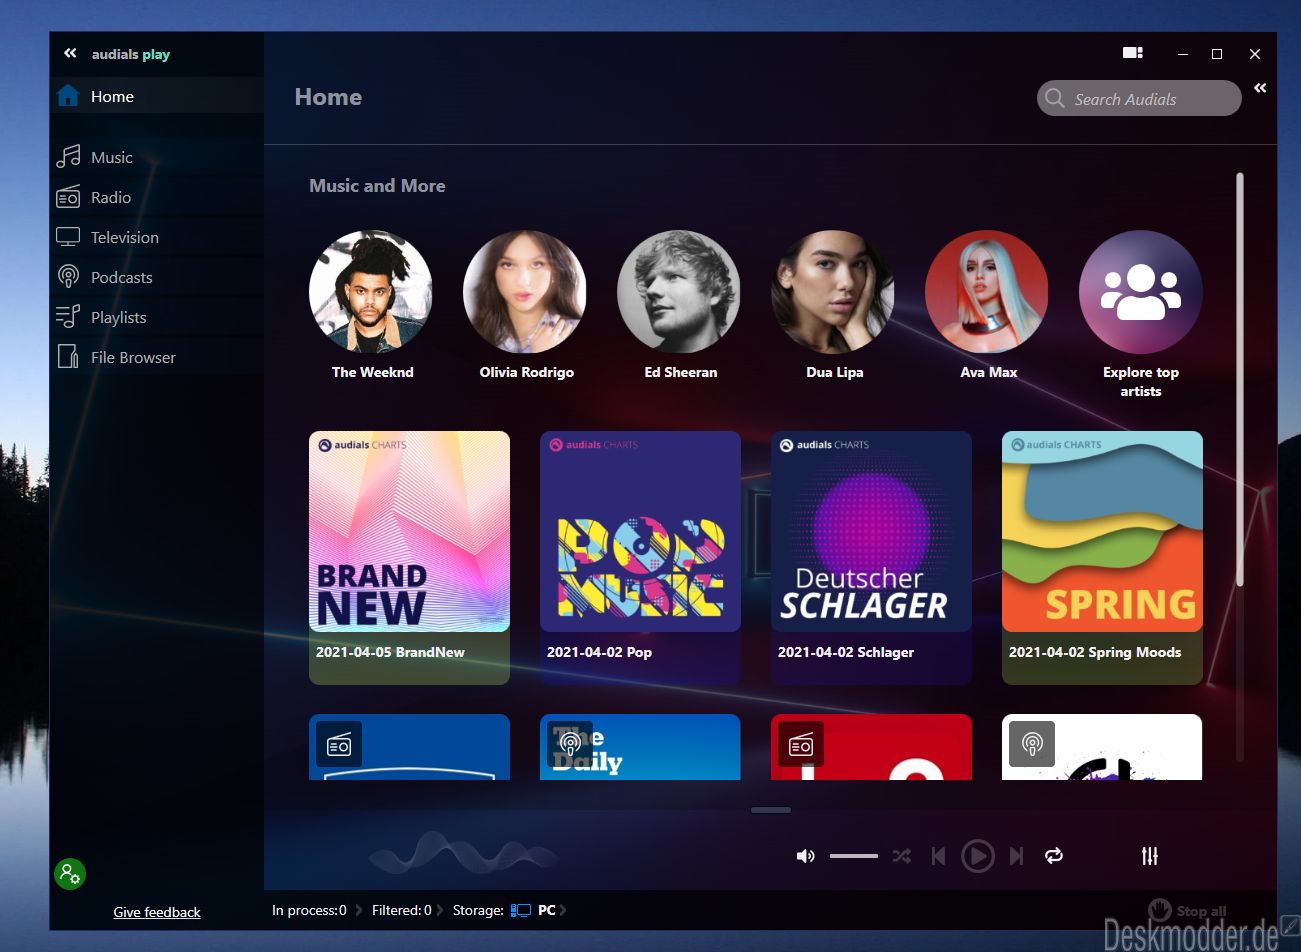
Task: Click the Give feedback link
Action: (157, 912)
